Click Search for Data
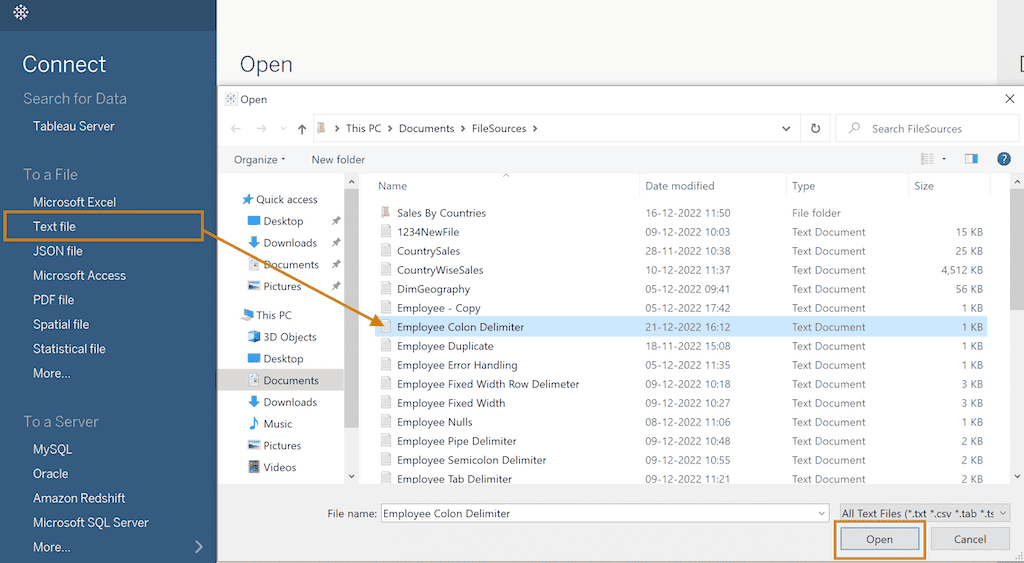1024x563 pixels. (x=75, y=99)
